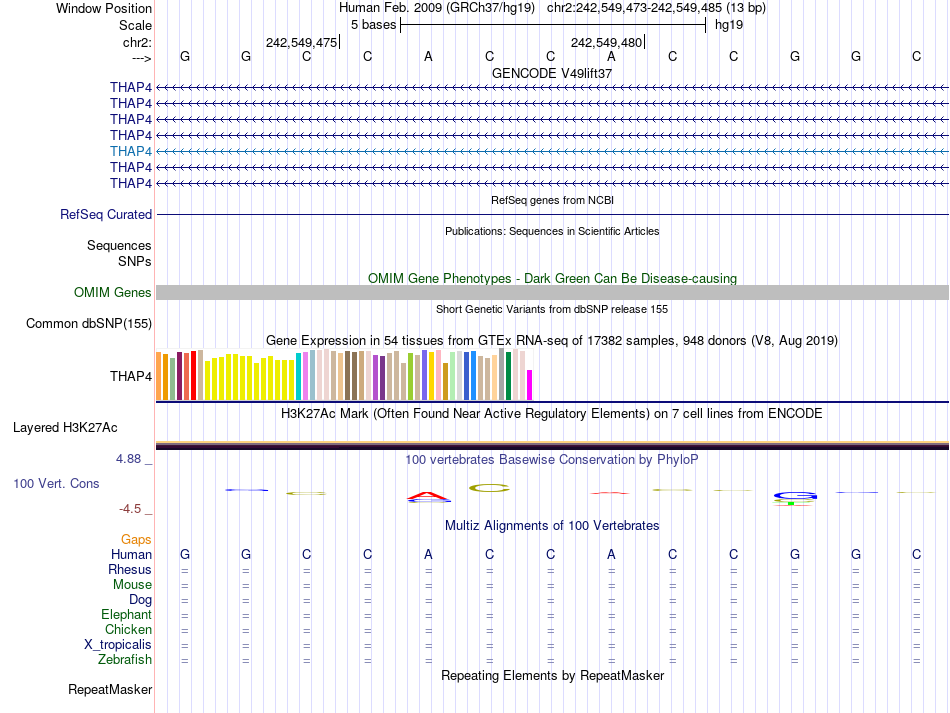Click the Human Feb. 2009 (GRCh37/hg19) assembly text
The height and width of the screenshot is (713, 950).
[x=437, y=8]
